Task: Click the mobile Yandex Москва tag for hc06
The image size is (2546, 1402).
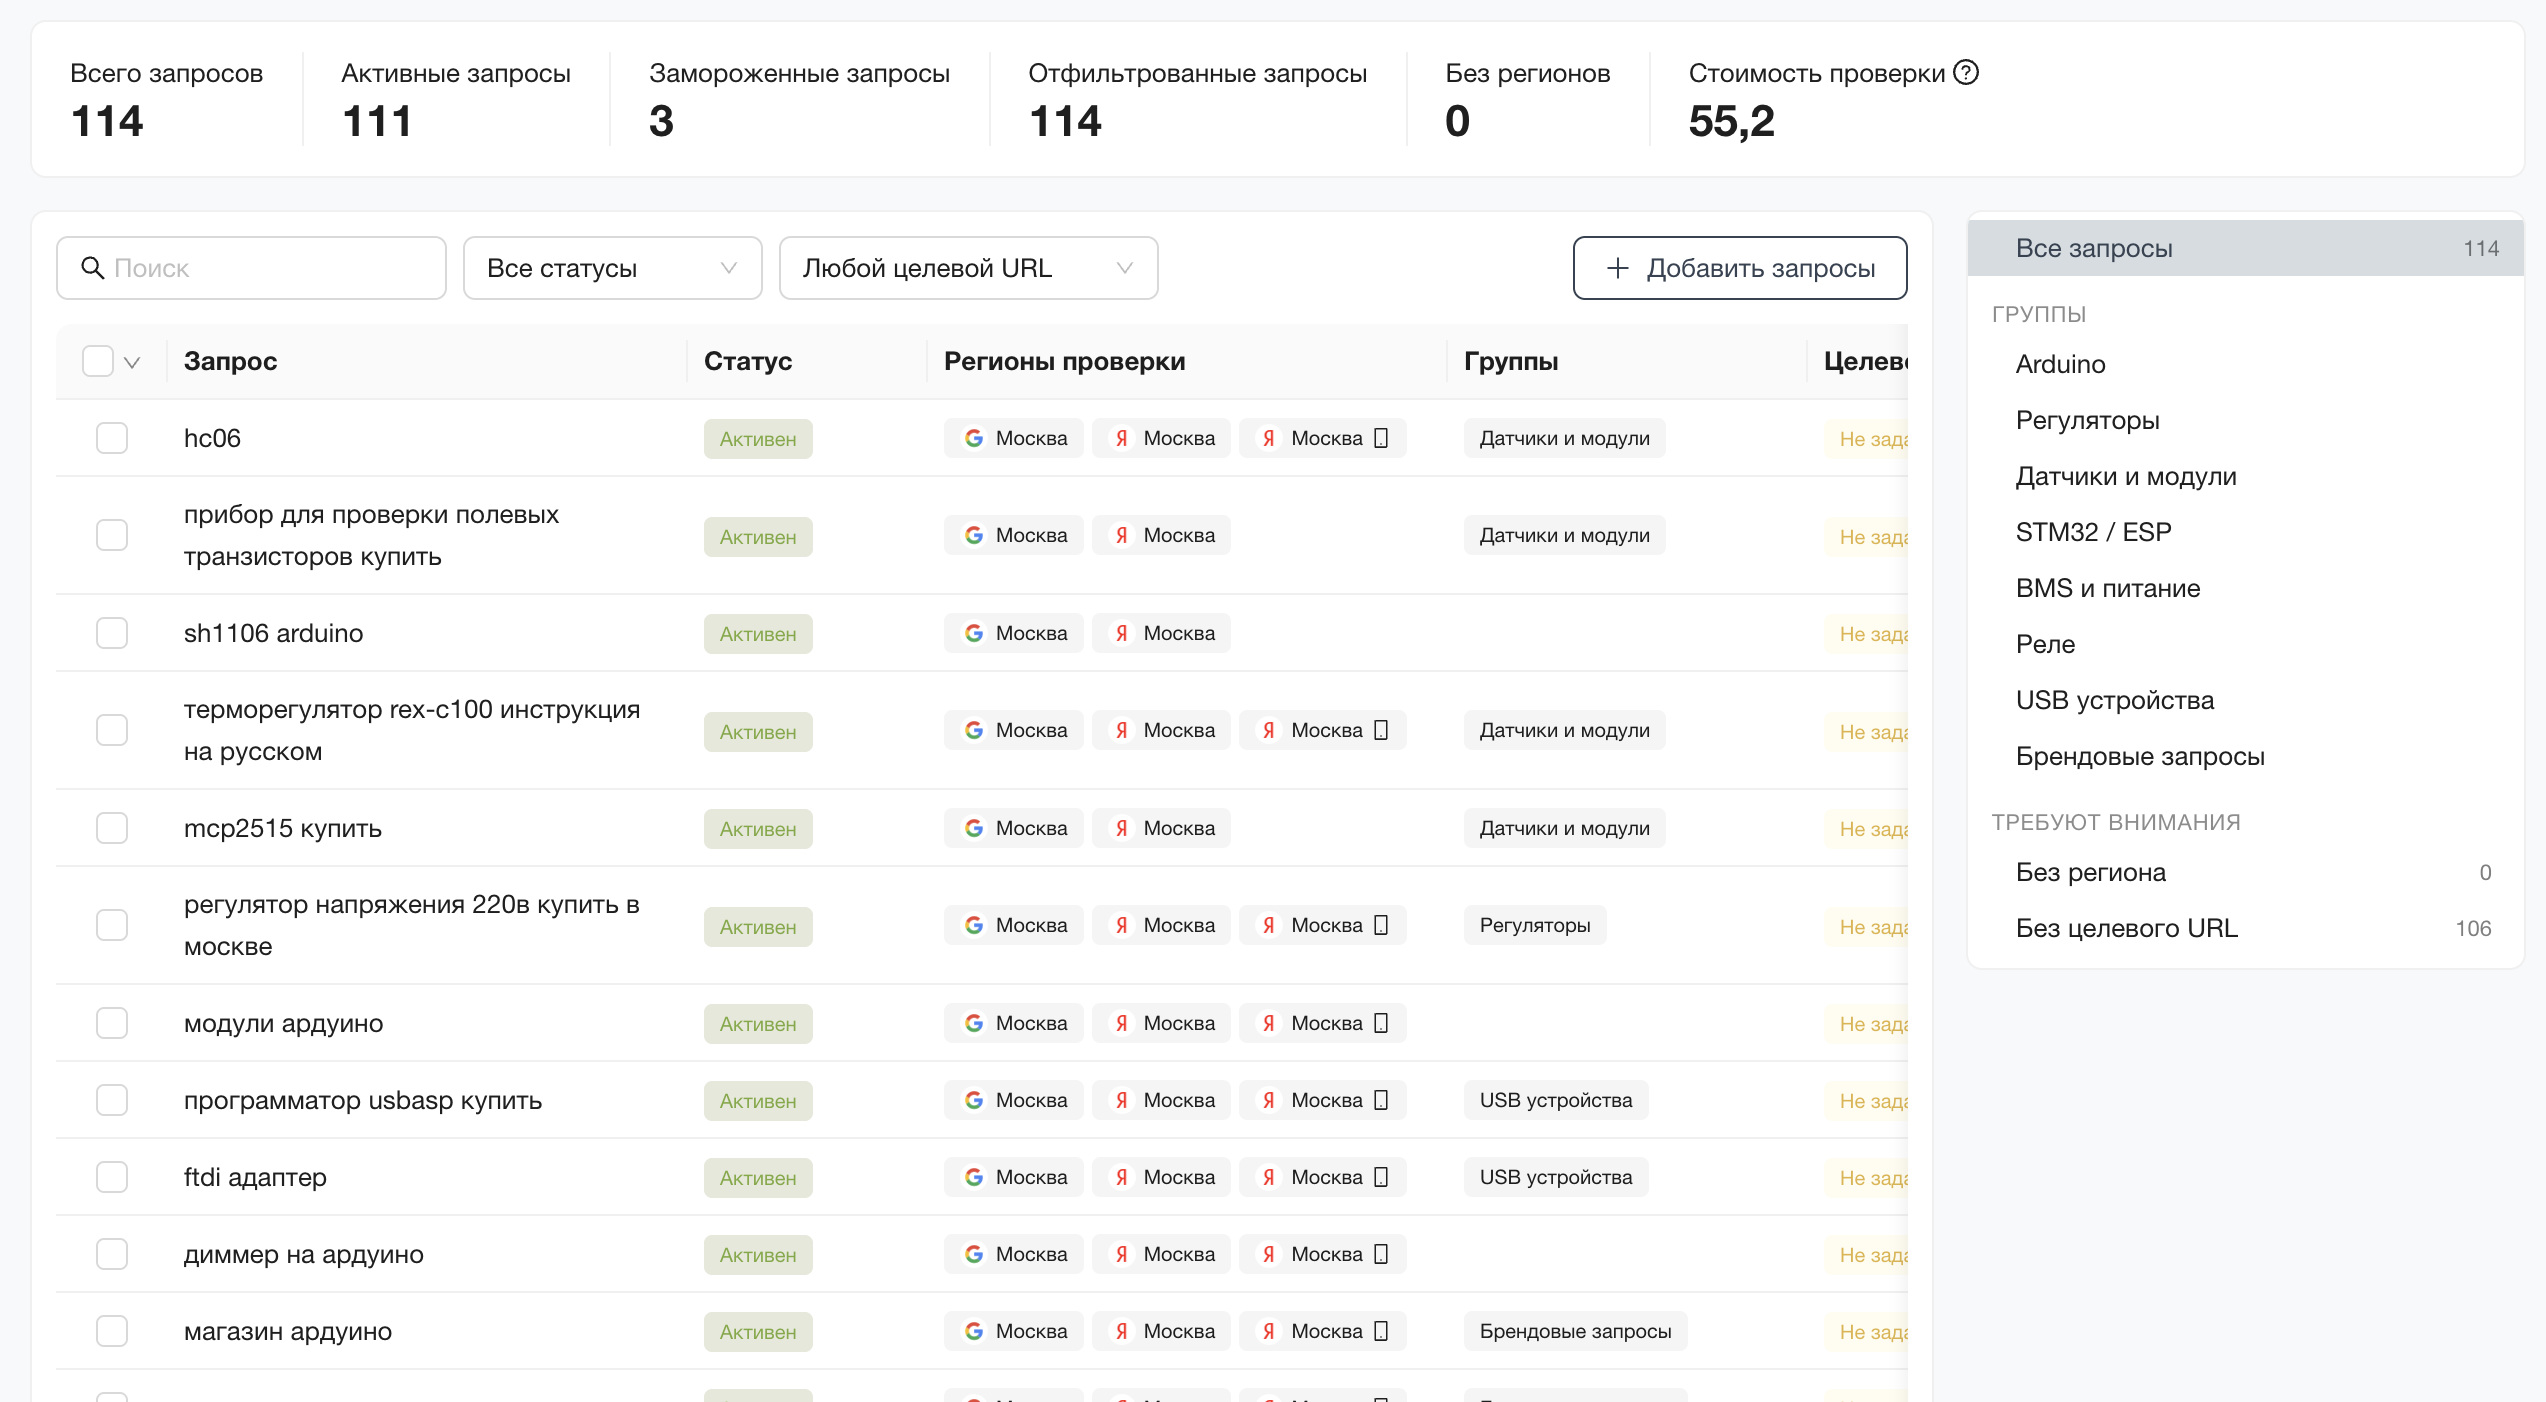Action: [1323, 438]
